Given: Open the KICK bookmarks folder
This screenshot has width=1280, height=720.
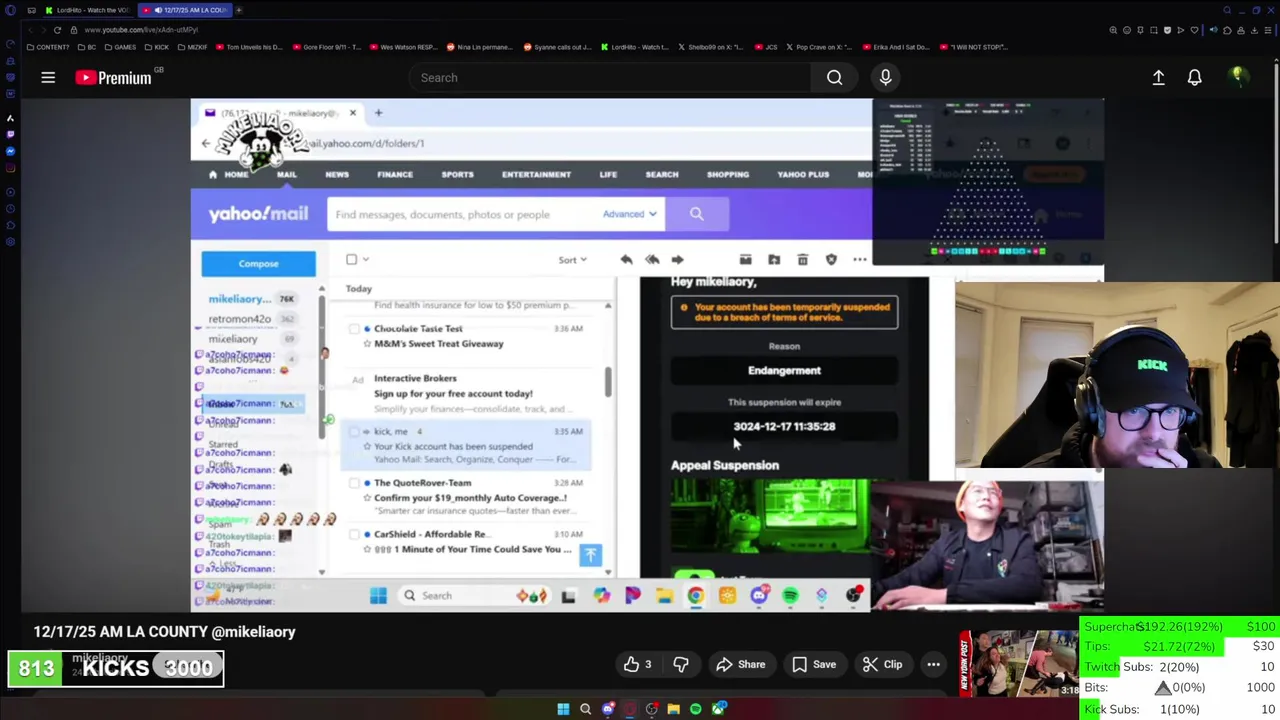Looking at the screenshot, I should [x=156, y=47].
